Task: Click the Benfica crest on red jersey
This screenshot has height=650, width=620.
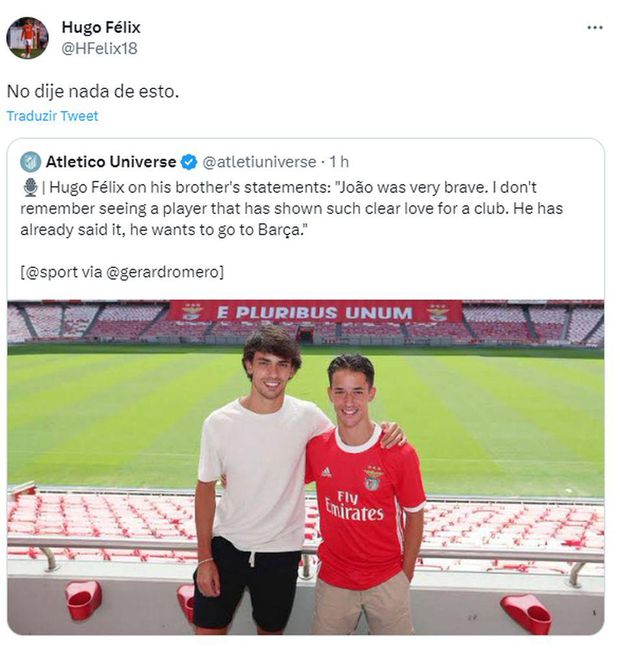Action: coord(372,479)
